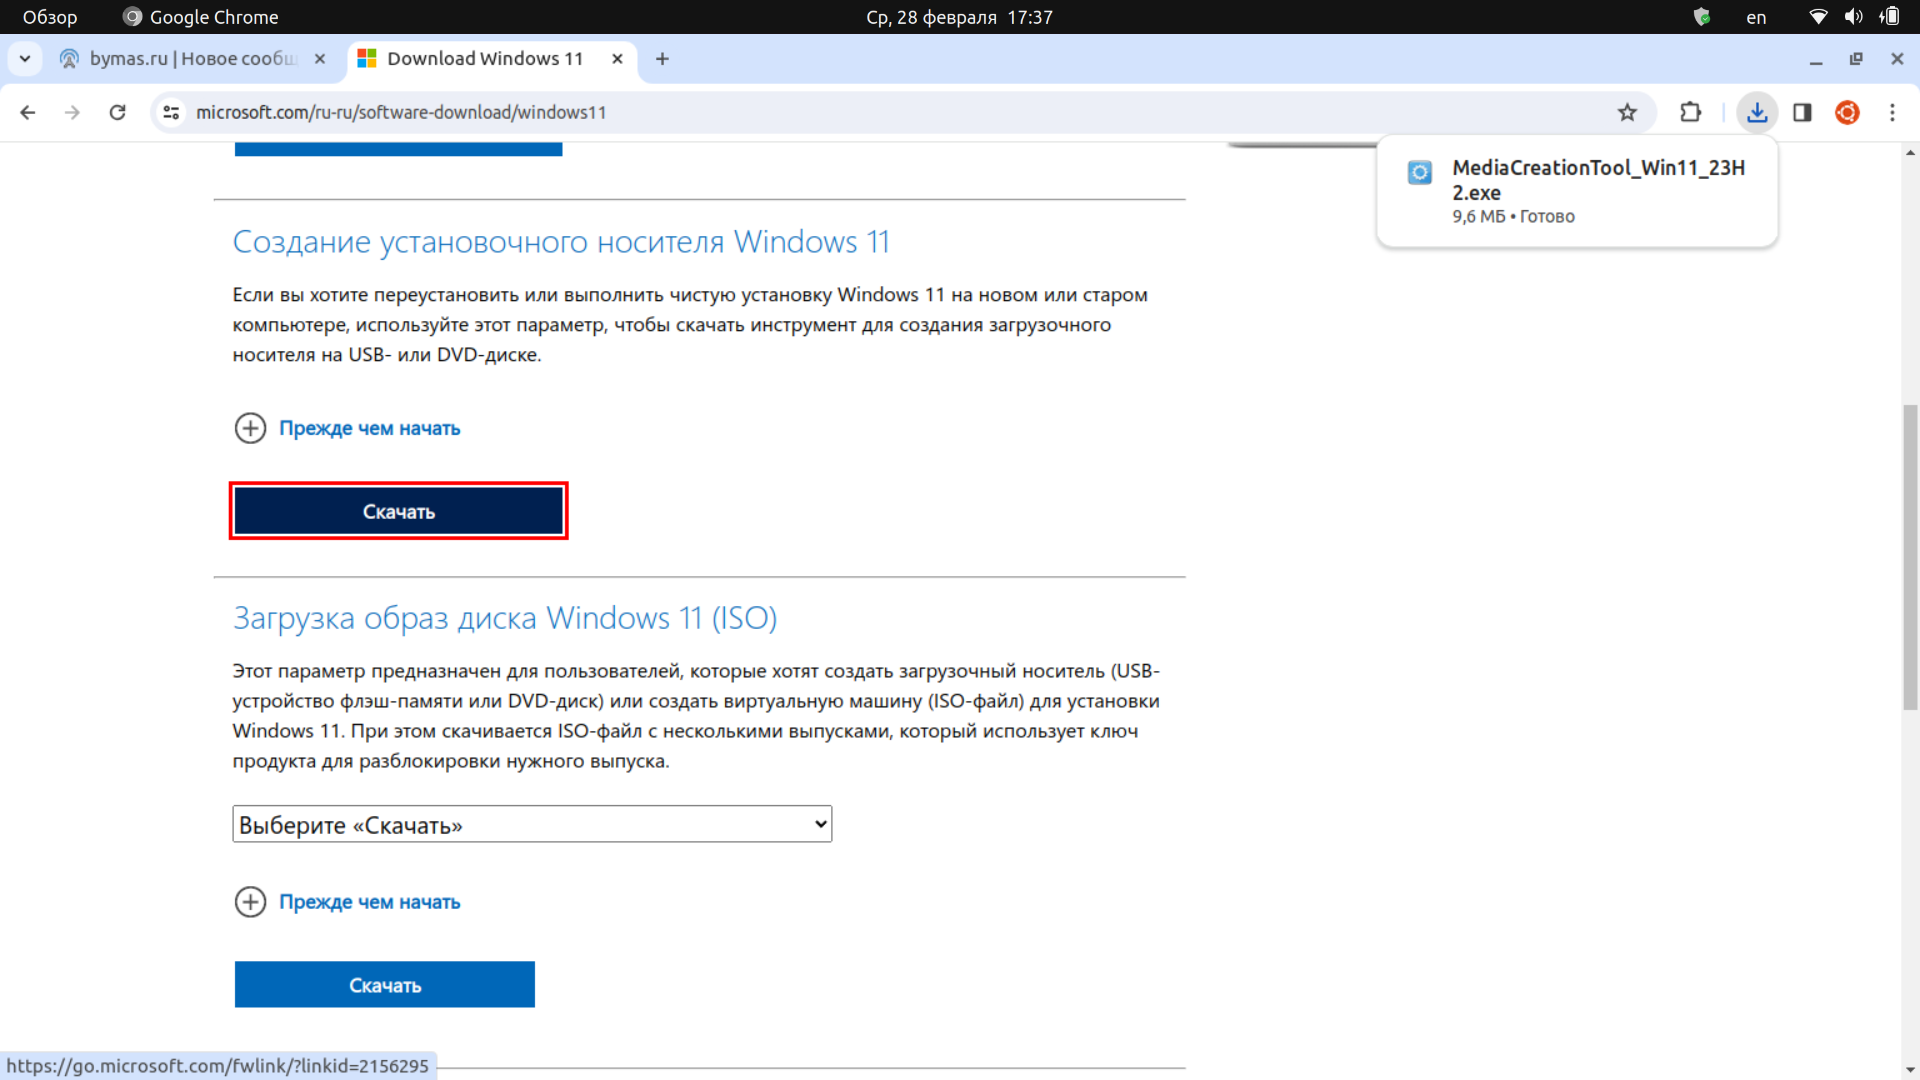Click Скачать button under ISO section
The height and width of the screenshot is (1080, 1920).
point(384,986)
